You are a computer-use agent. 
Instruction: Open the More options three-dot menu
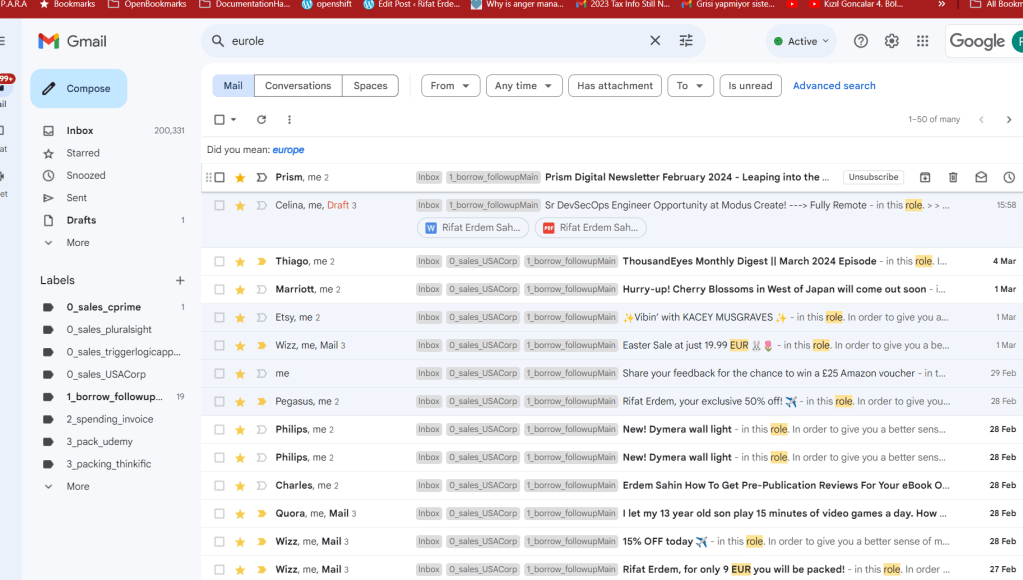[289, 119]
